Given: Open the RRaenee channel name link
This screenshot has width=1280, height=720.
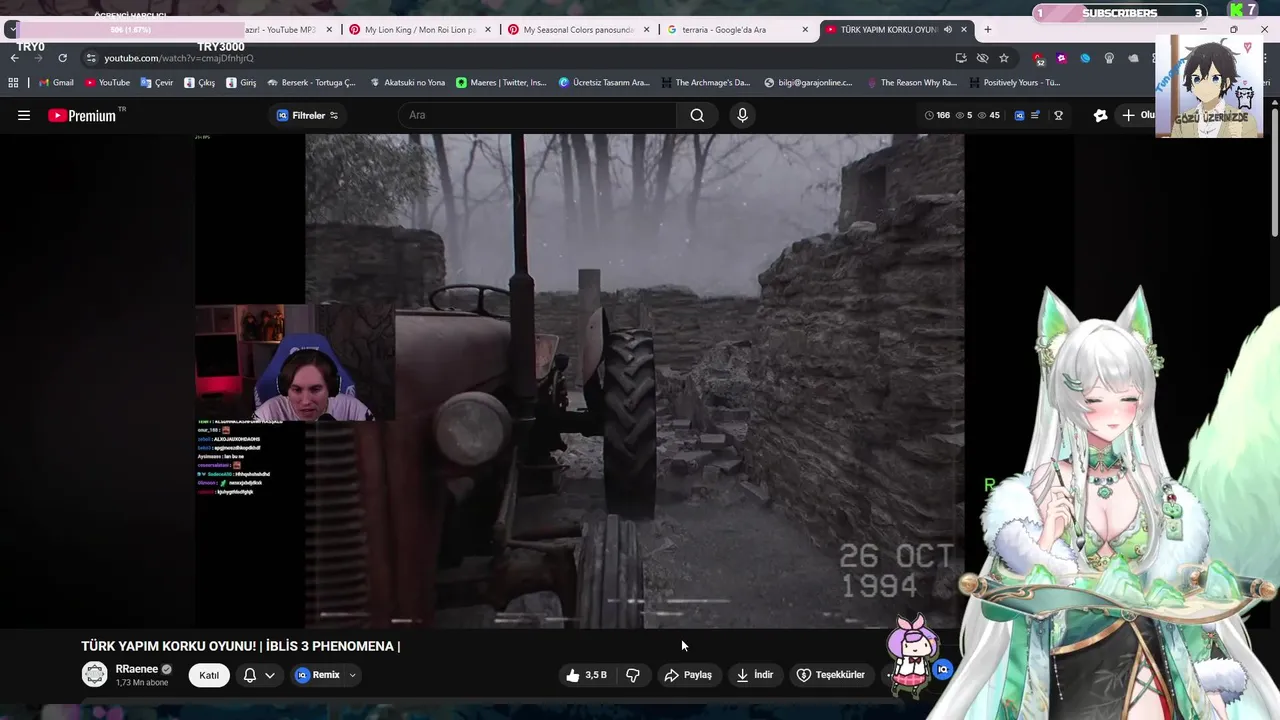Looking at the screenshot, I should [x=137, y=669].
